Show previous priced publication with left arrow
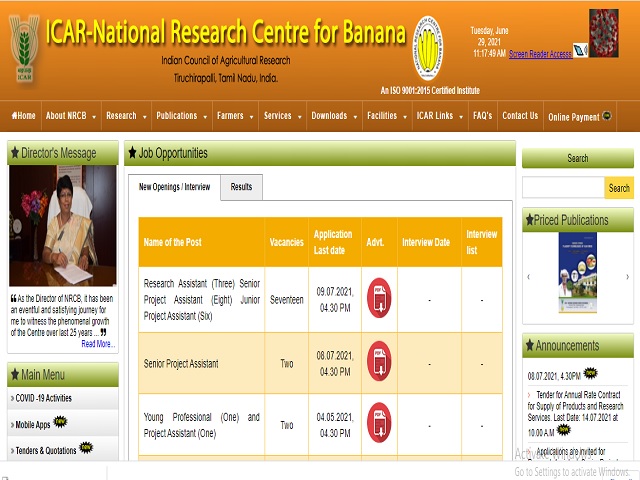The height and width of the screenshot is (480, 640). pyautogui.click(x=529, y=277)
